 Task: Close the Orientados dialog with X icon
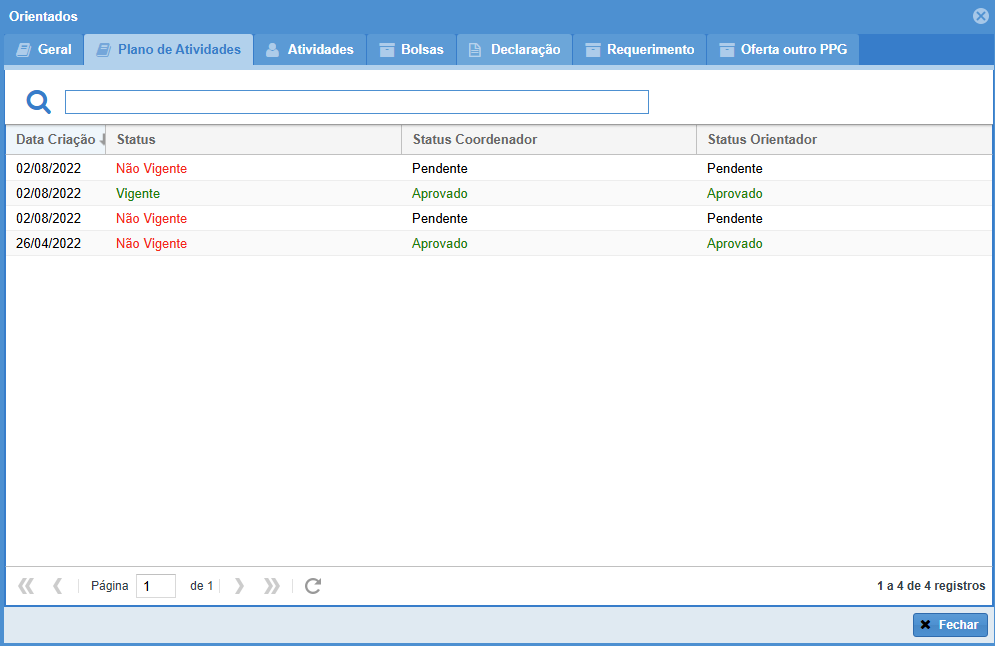pos(980,16)
